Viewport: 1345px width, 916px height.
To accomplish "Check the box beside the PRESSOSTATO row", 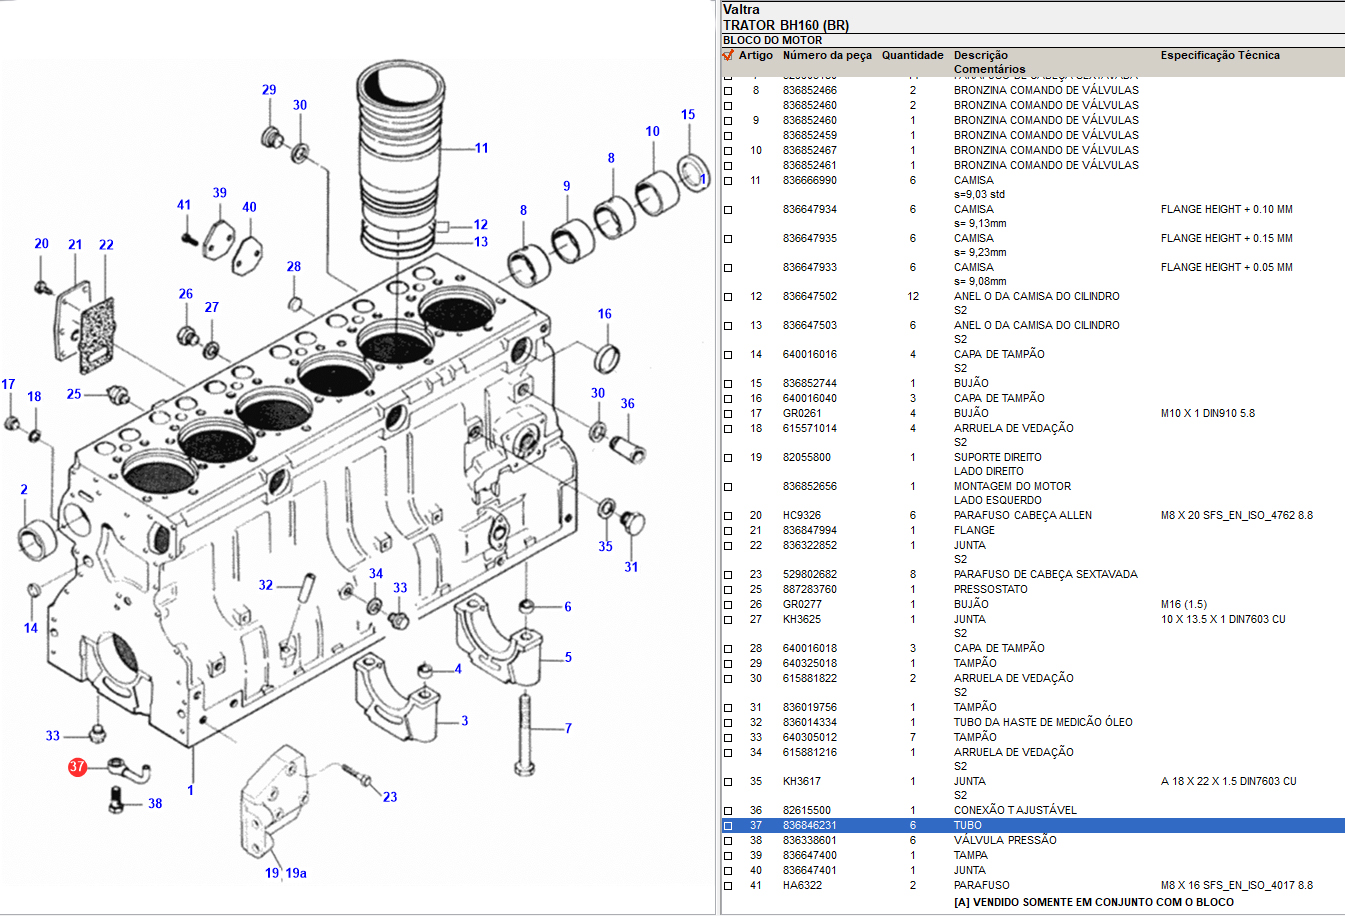I will (x=728, y=590).
